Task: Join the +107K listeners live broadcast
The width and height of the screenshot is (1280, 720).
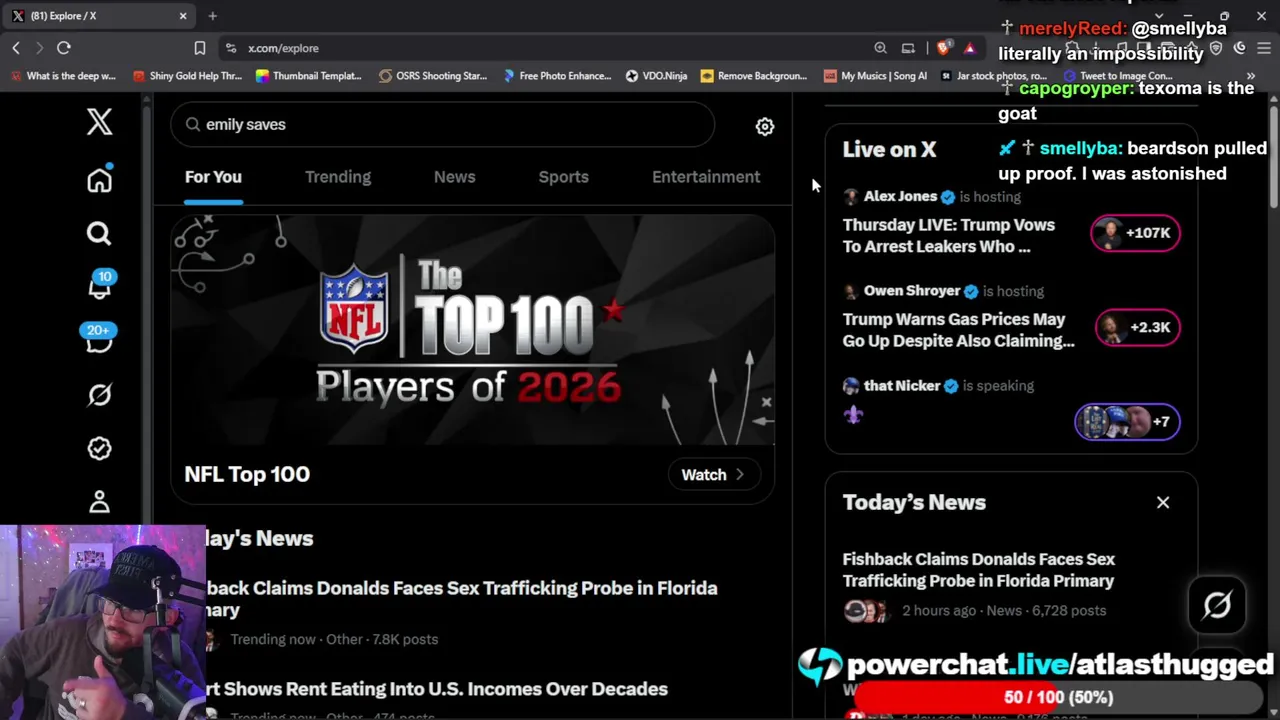Action: point(1135,233)
